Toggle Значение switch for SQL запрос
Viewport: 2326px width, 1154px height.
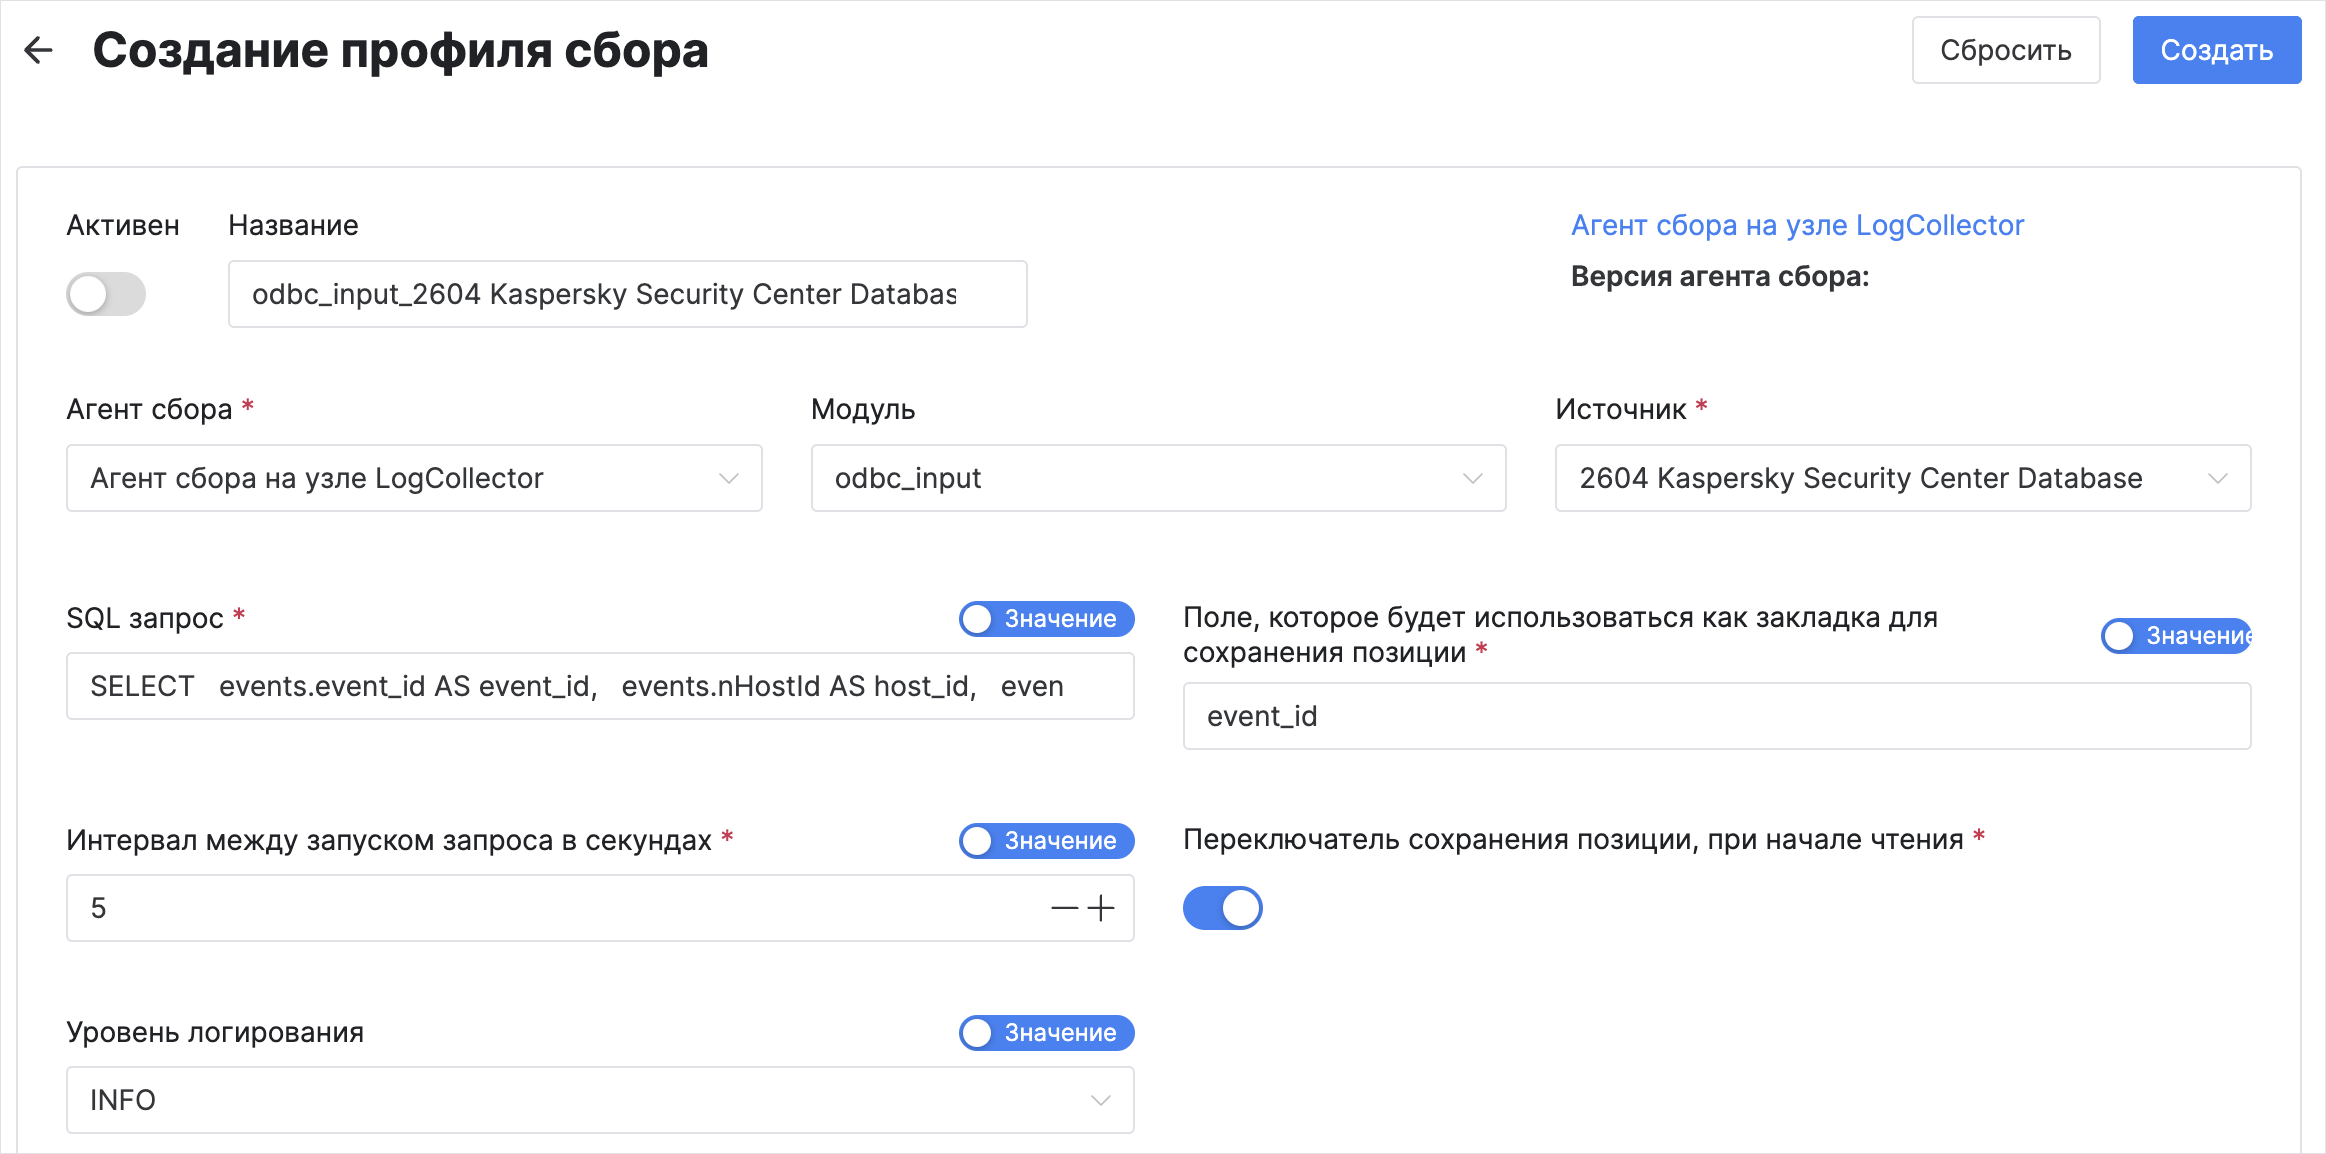(1046, 619)
